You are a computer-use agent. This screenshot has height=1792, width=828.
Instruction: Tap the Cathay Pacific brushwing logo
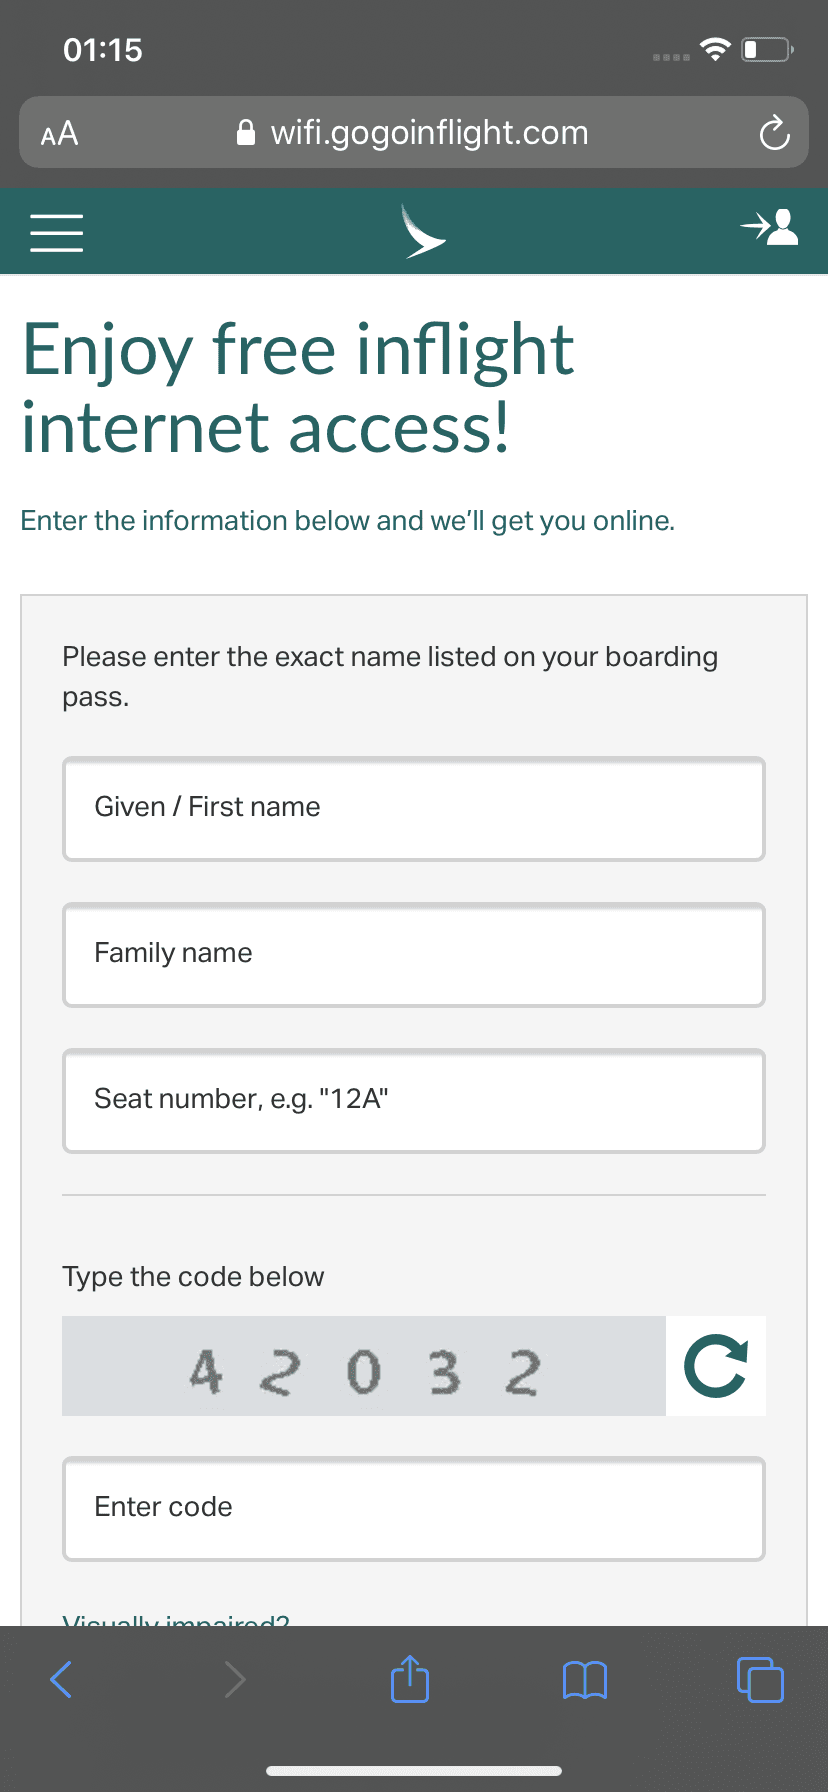(x=421, y=231)
